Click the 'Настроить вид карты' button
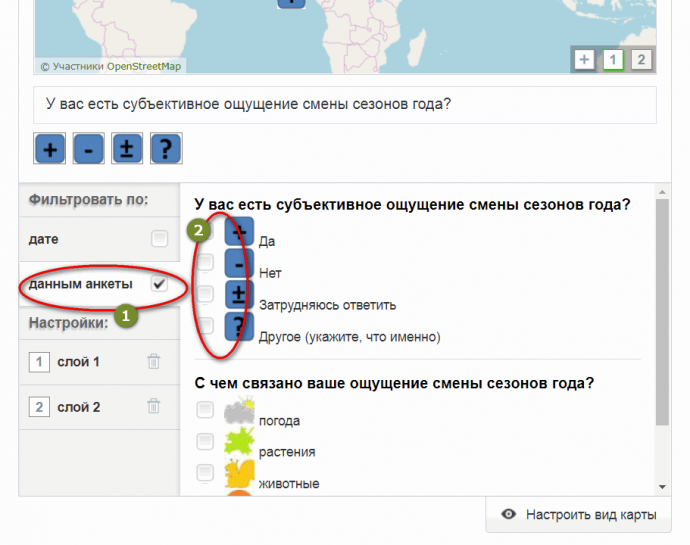This screenshot has height=545, width=690. click(580, 515)
